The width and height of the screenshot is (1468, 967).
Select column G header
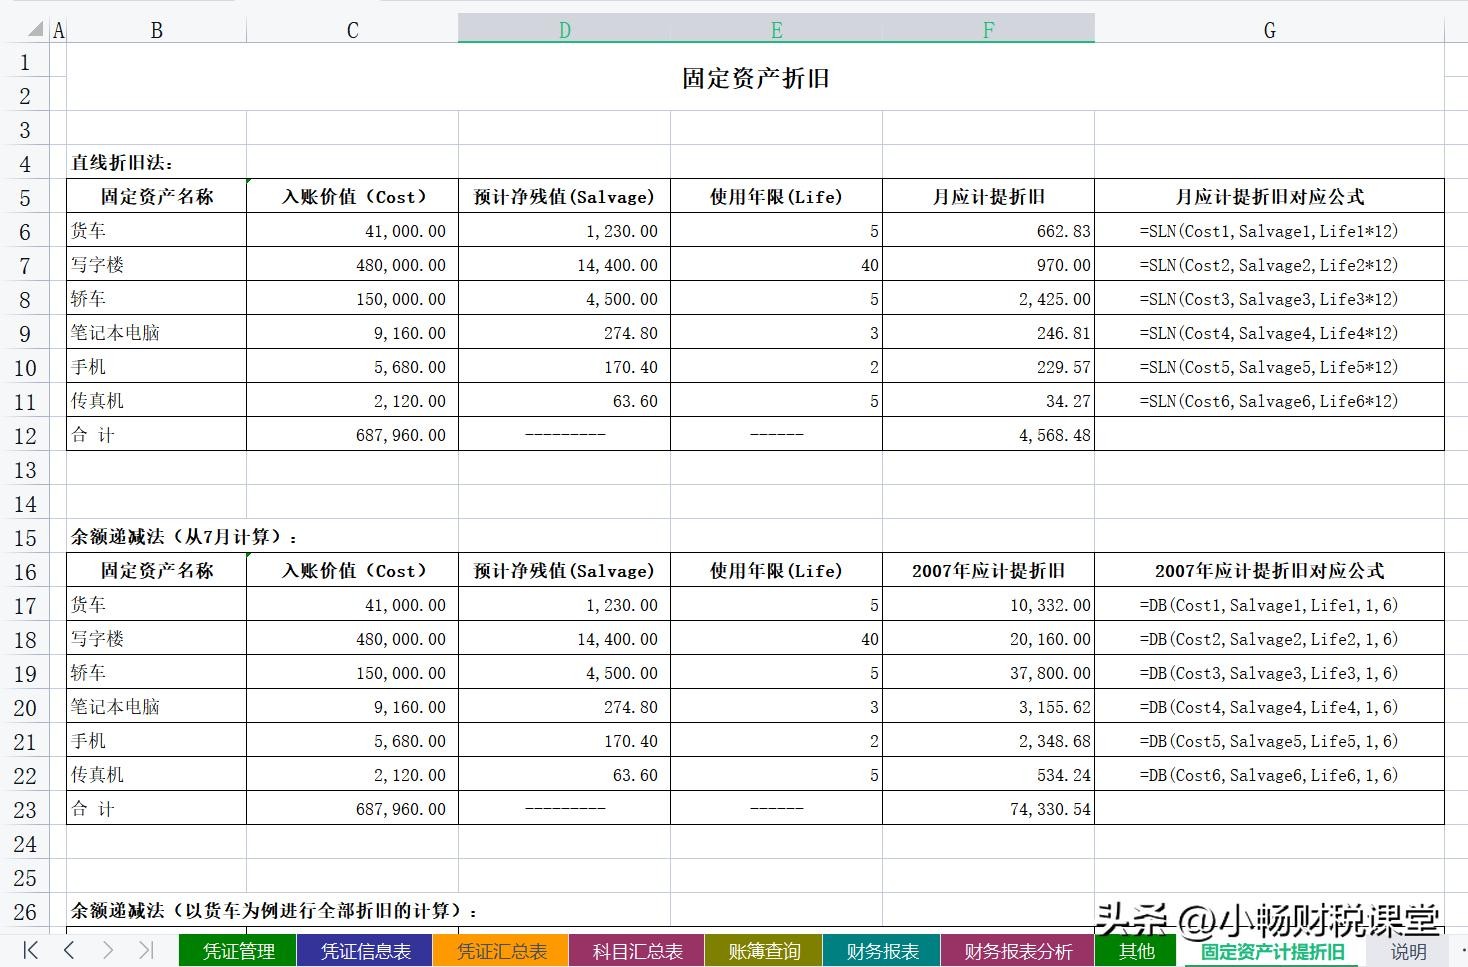(x=1269, y=30)
